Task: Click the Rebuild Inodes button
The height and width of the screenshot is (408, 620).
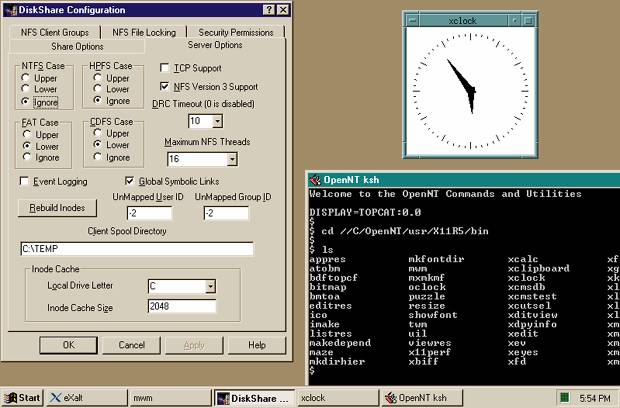Action: point(57,208)
